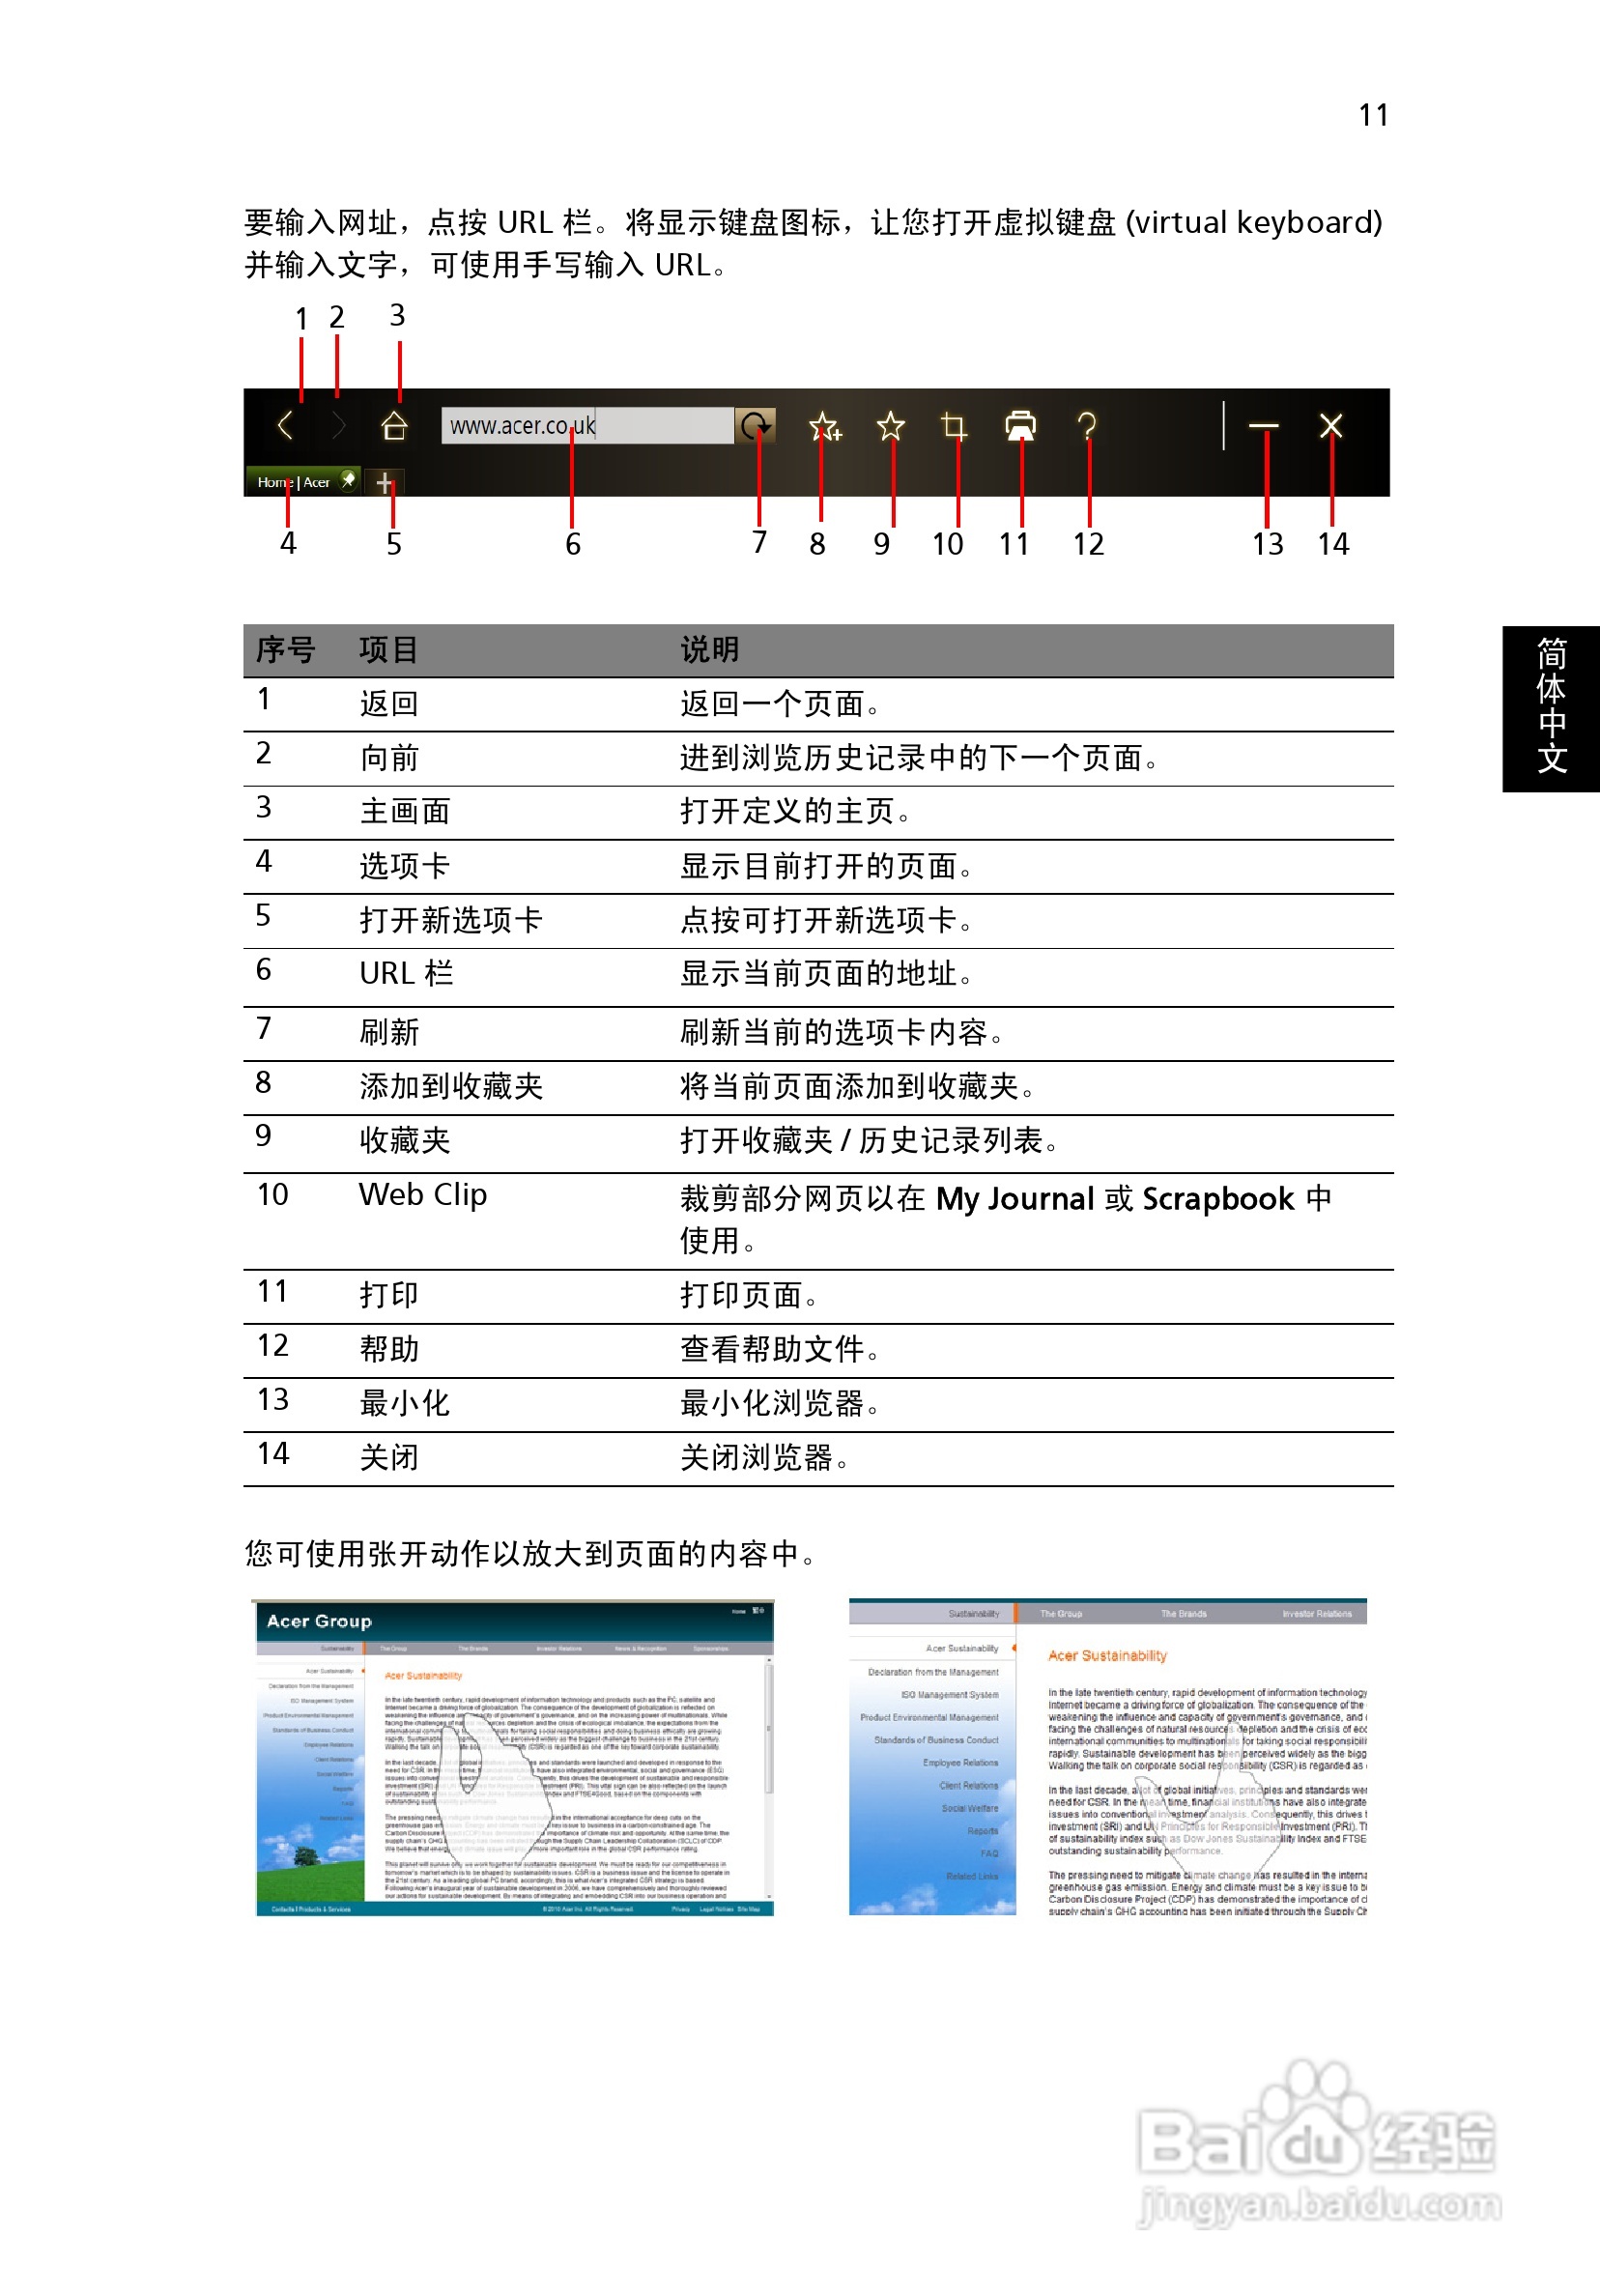Image resolution: width=1600 pixels, height=2296 pixels.
Task: Click Reports in zoomed sidebar
Action: tap(983, 1832)
